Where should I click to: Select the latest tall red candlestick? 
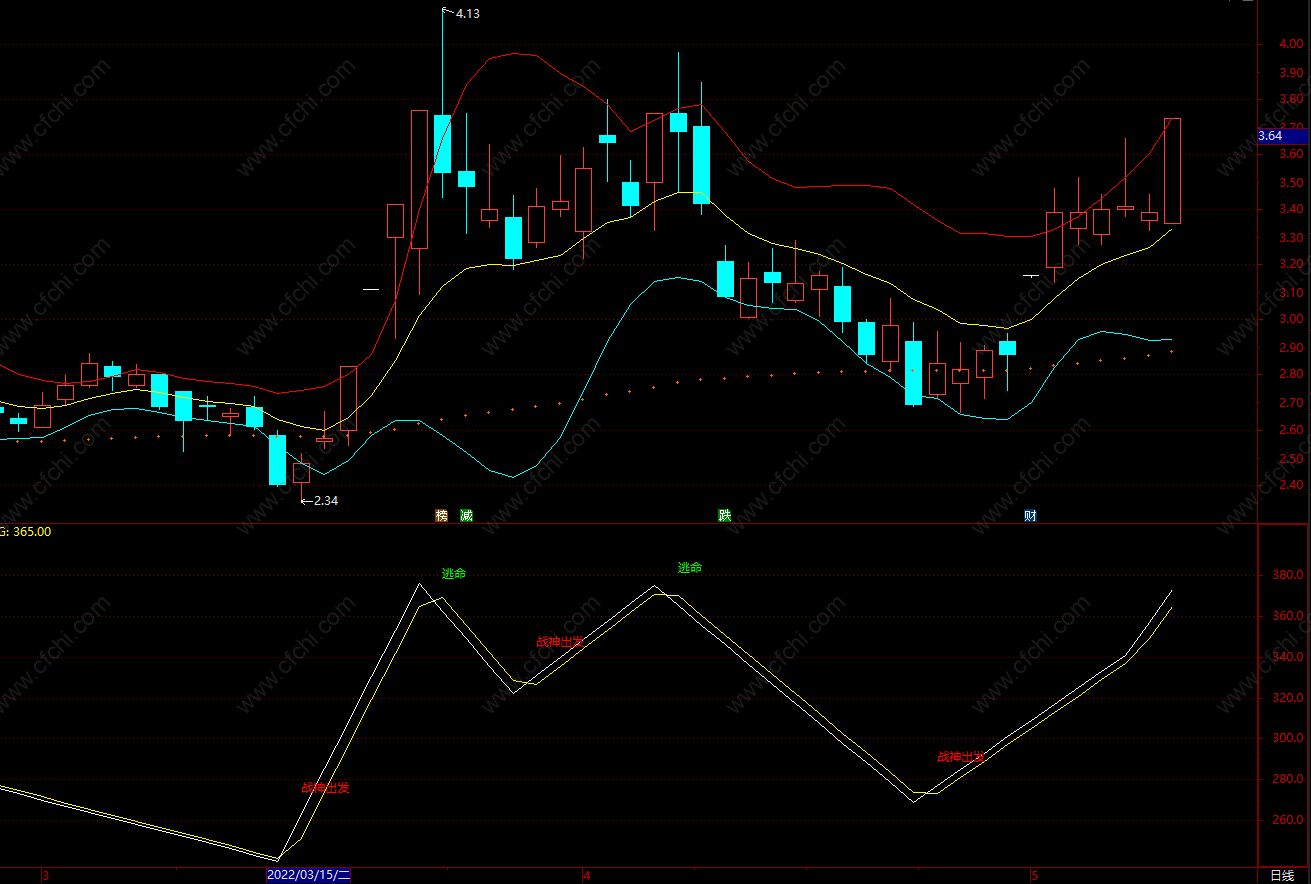(1172, 171)
